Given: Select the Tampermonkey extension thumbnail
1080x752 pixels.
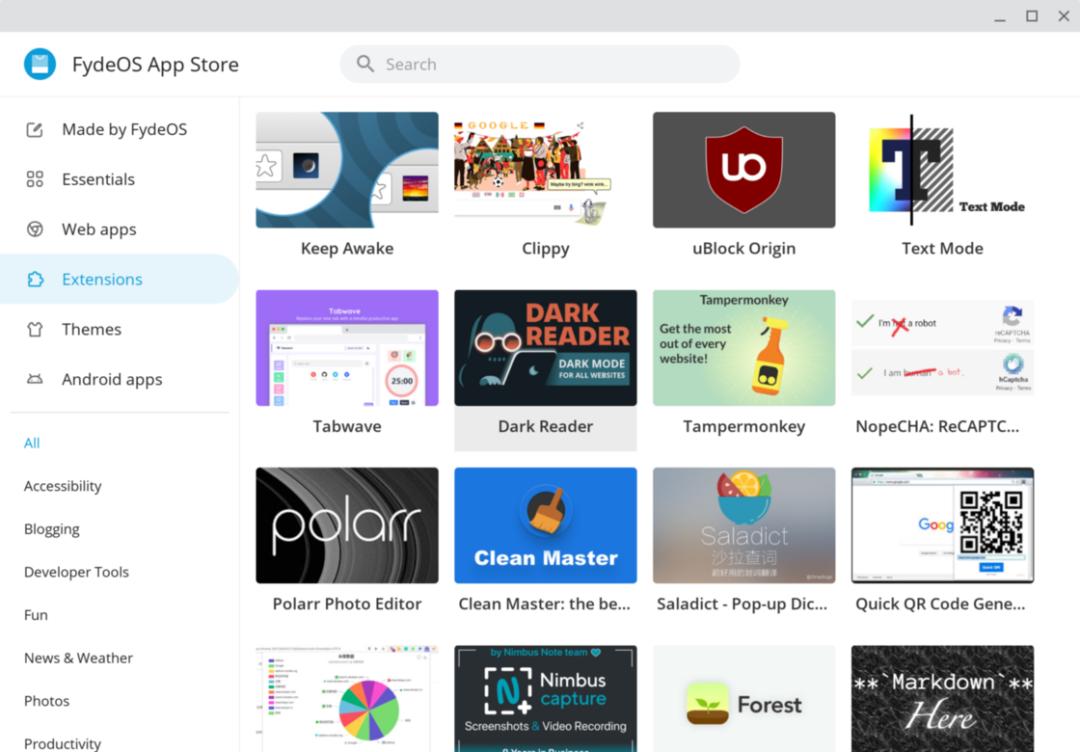Looking at the screenshot, I should coord(744,348).
